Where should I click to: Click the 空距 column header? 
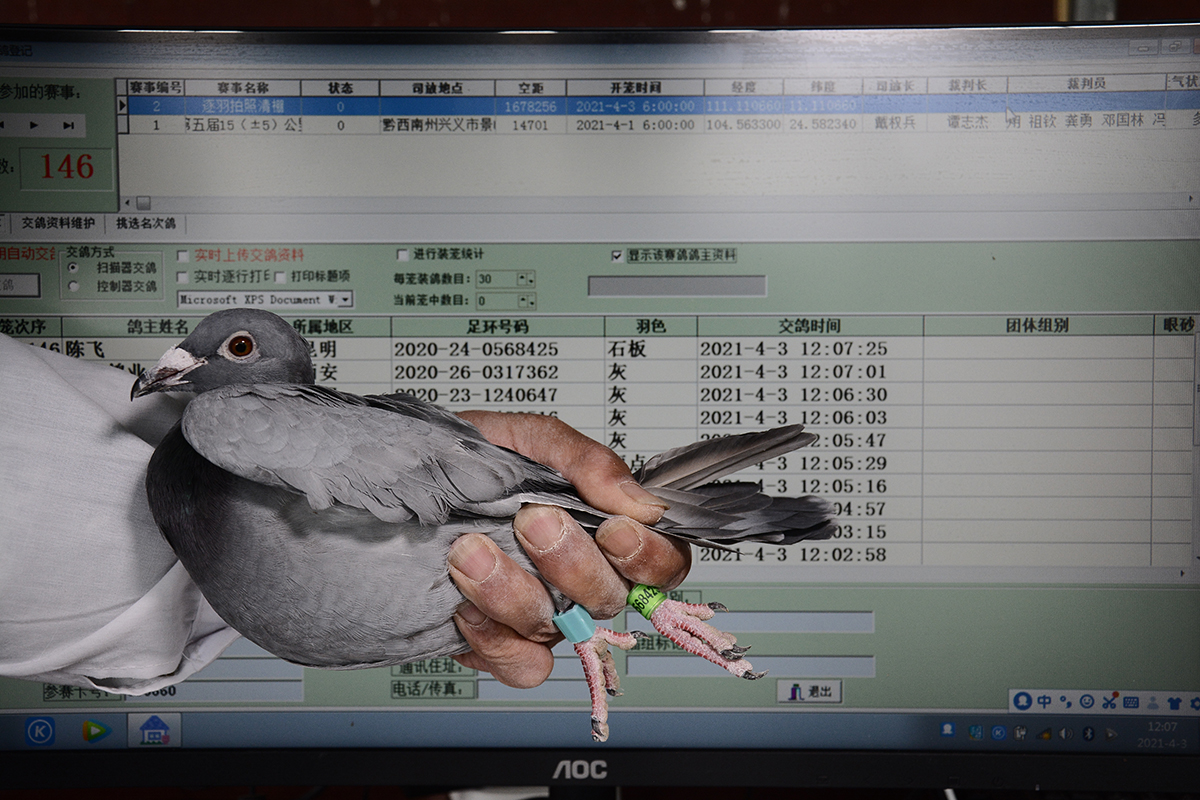point(531,88)
